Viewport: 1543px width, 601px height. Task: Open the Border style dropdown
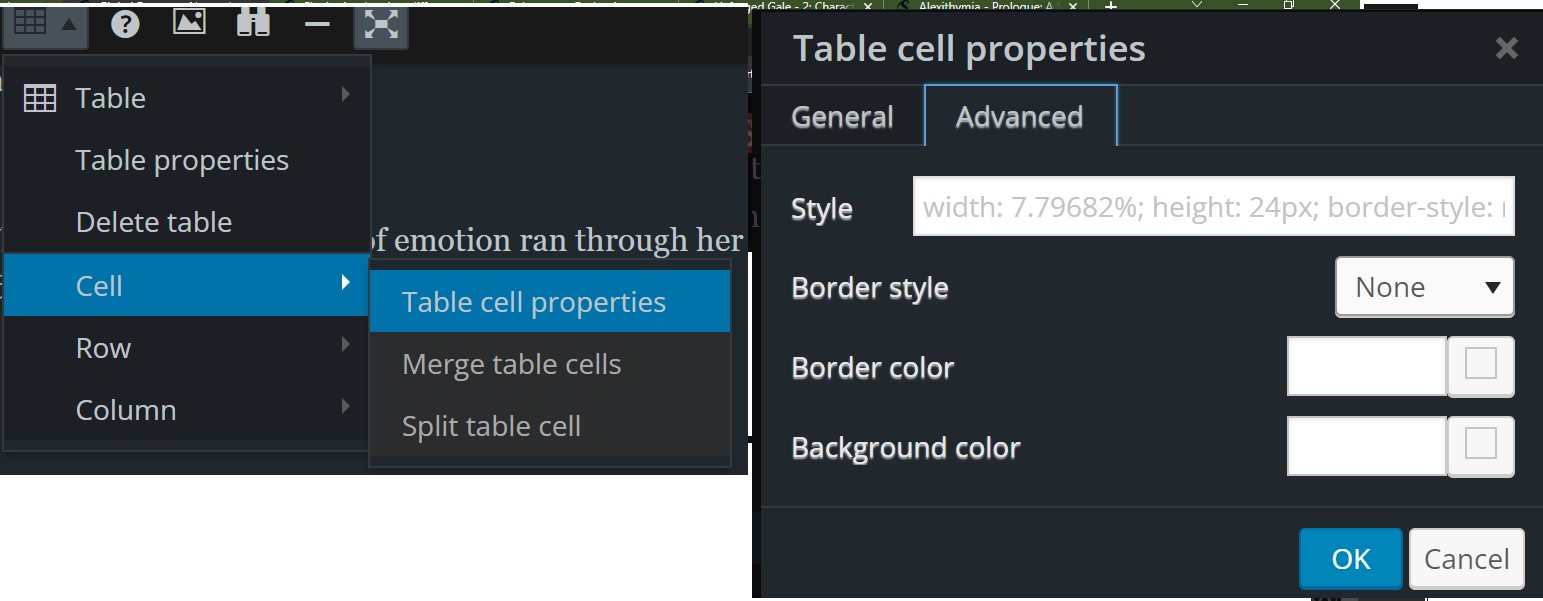click(1424, 286)
